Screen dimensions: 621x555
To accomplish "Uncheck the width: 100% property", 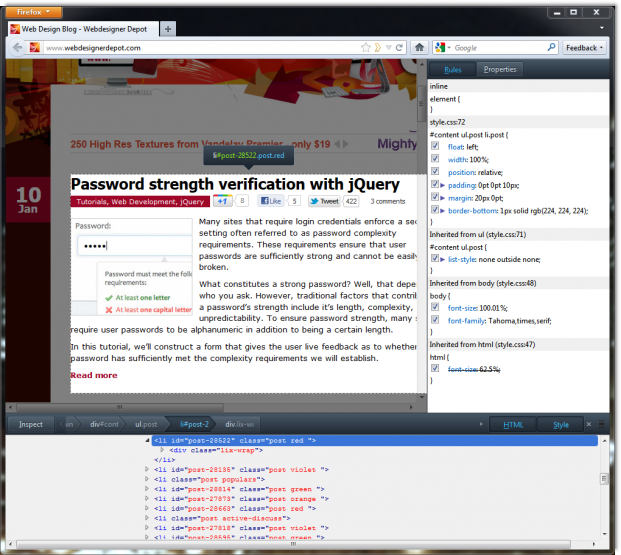I will [x=435, y=158].
